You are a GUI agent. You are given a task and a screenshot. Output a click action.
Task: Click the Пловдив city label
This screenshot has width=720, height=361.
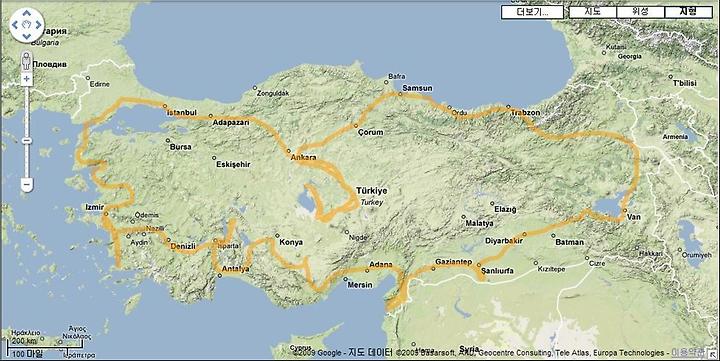[50, 64]
